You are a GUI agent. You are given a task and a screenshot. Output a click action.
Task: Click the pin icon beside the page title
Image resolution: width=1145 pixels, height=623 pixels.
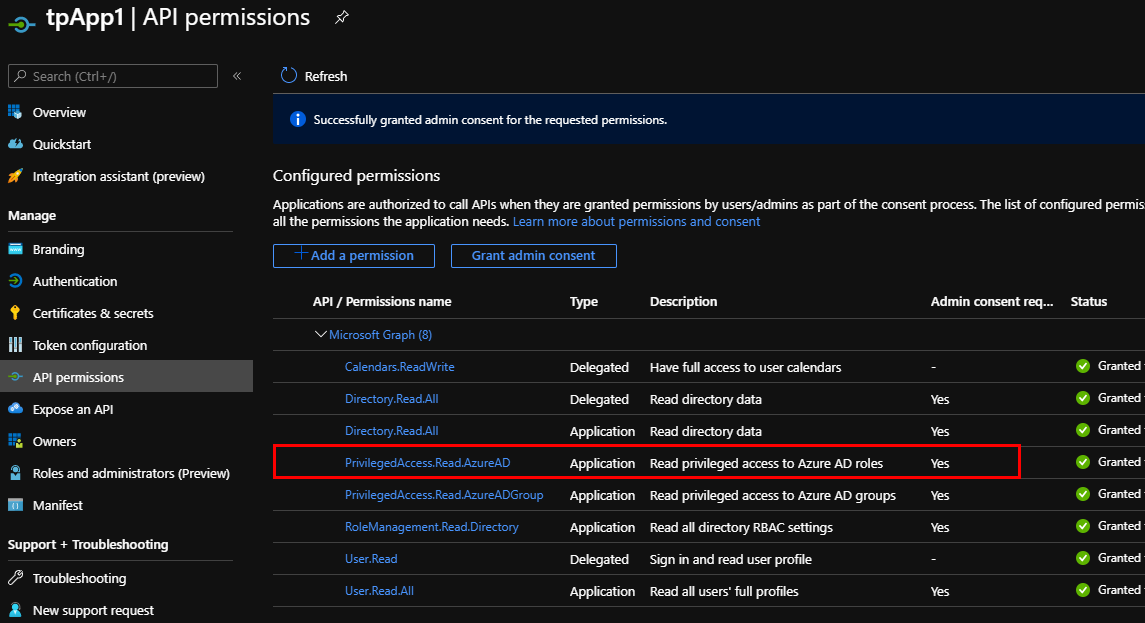pos(341,17)
